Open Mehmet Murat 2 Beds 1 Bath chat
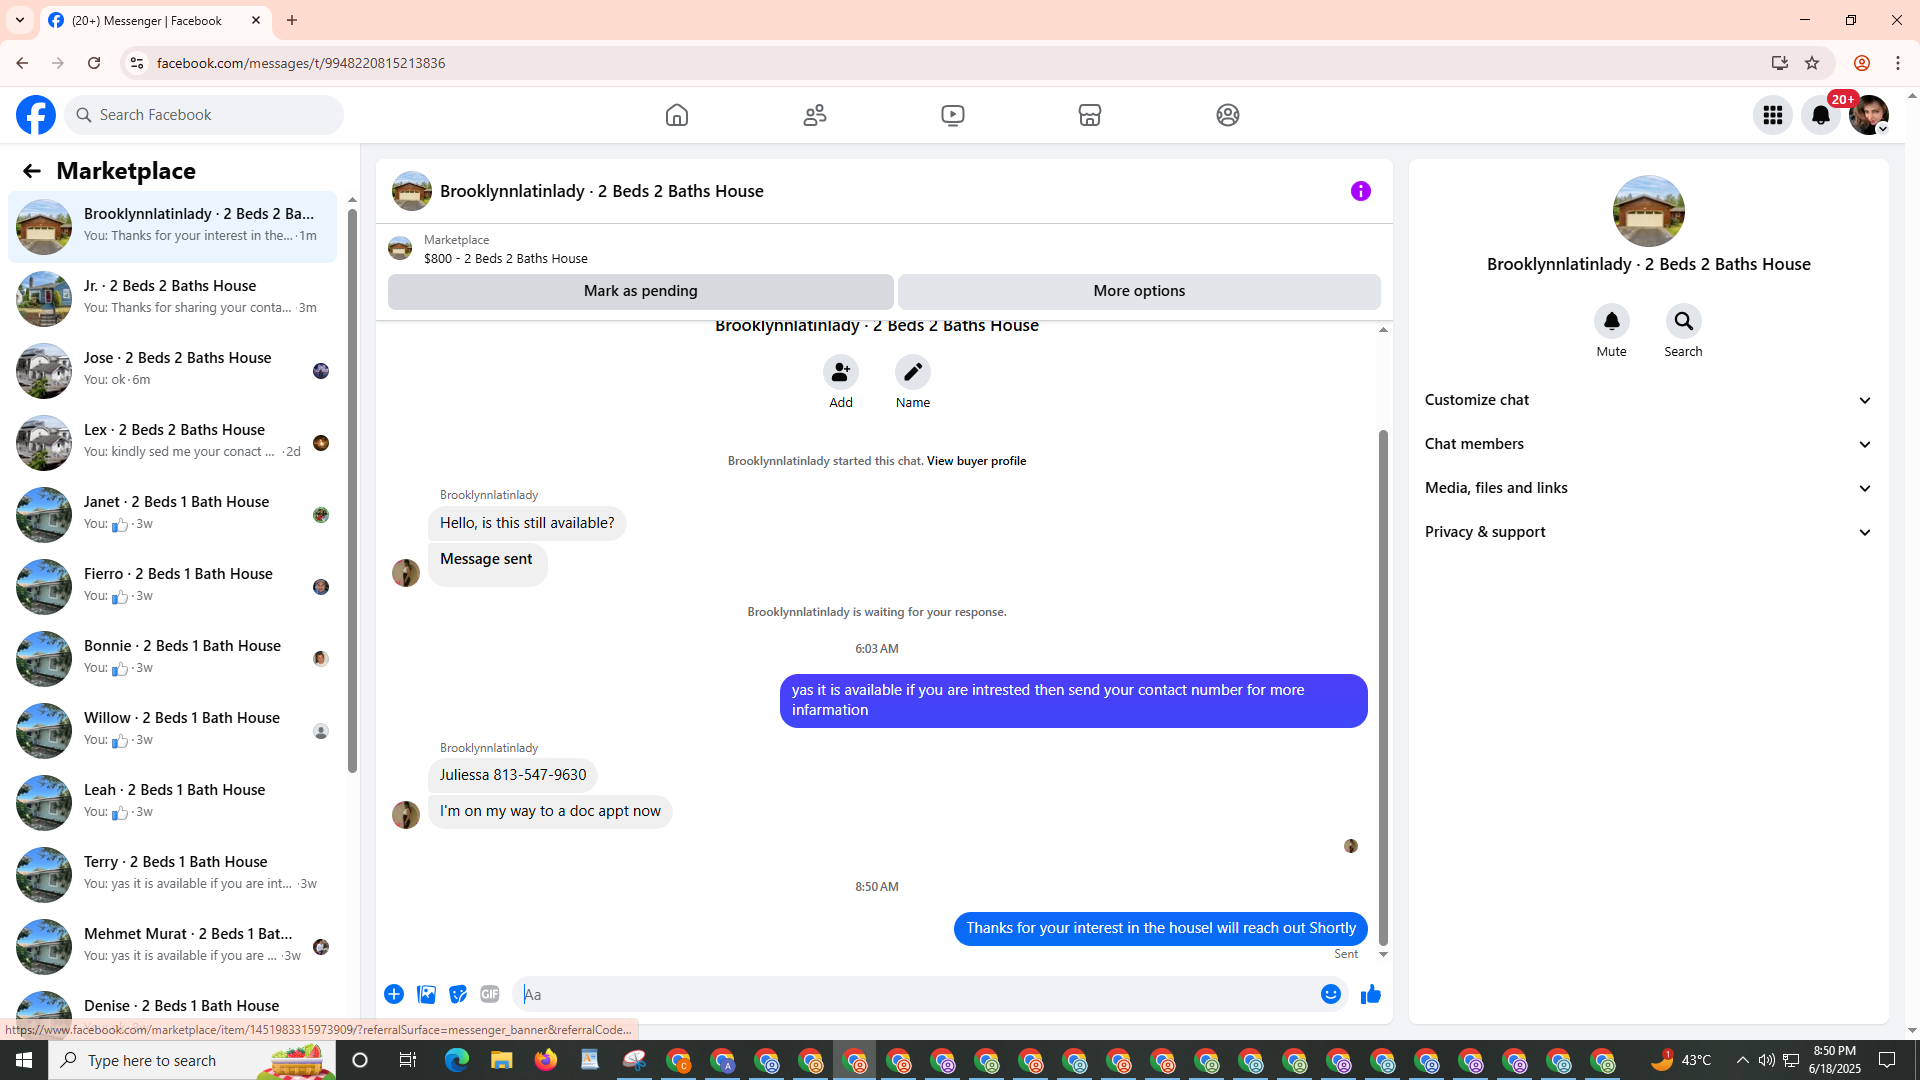The image size is (1920, 1080). click(x=172, y=945)
